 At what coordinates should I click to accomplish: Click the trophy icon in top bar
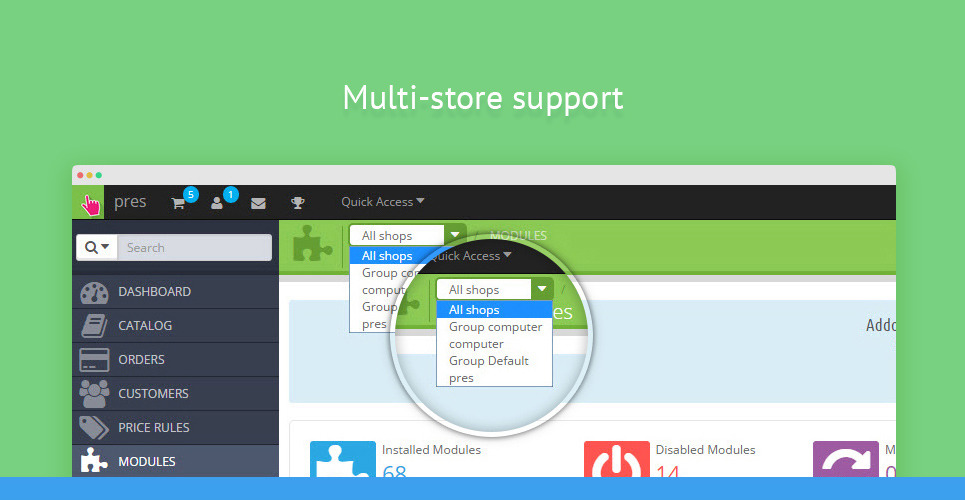(x=298, y=203)
